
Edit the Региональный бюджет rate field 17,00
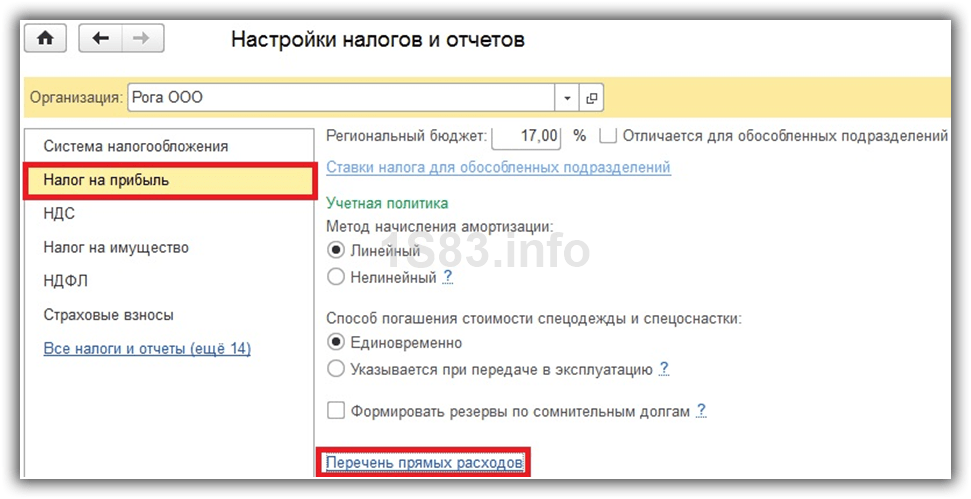point(526,136)
